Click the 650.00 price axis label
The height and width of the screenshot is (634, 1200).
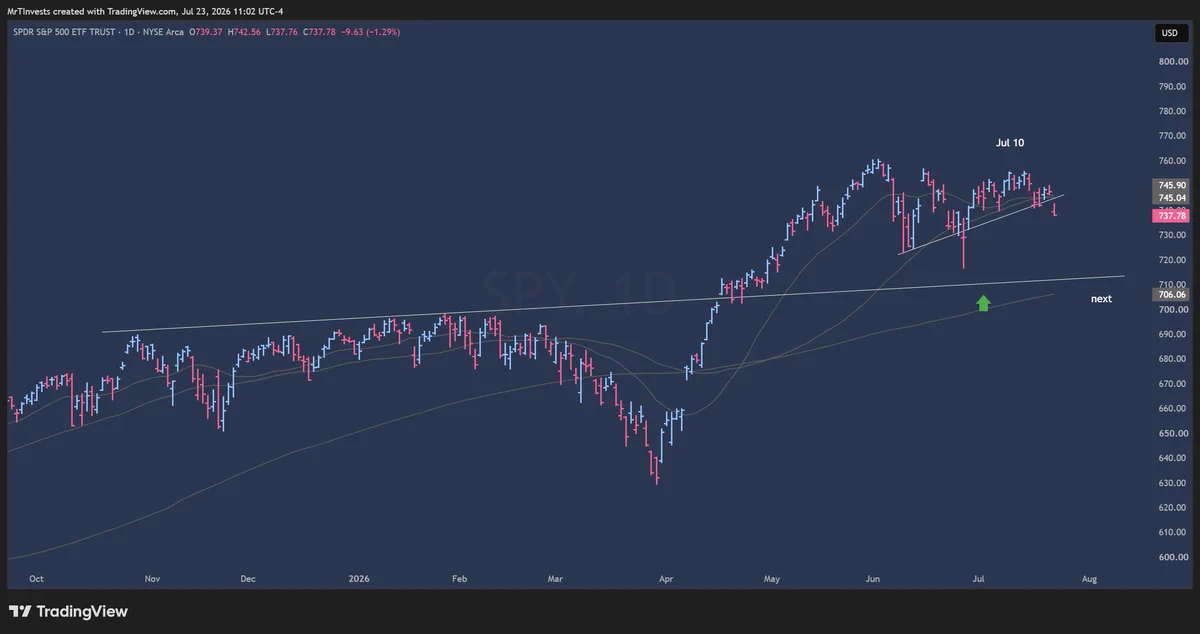point(1173,434)
